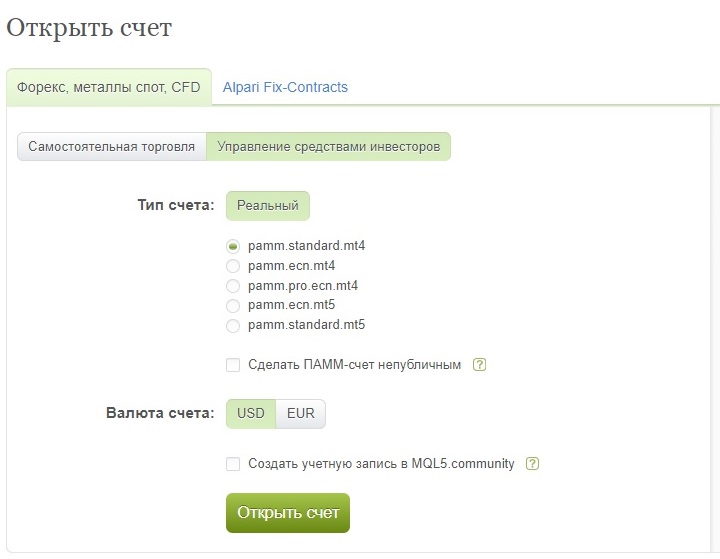
Task: Choose the pamm.ecn.mt4 radio option
Action: tap(233, 266)
